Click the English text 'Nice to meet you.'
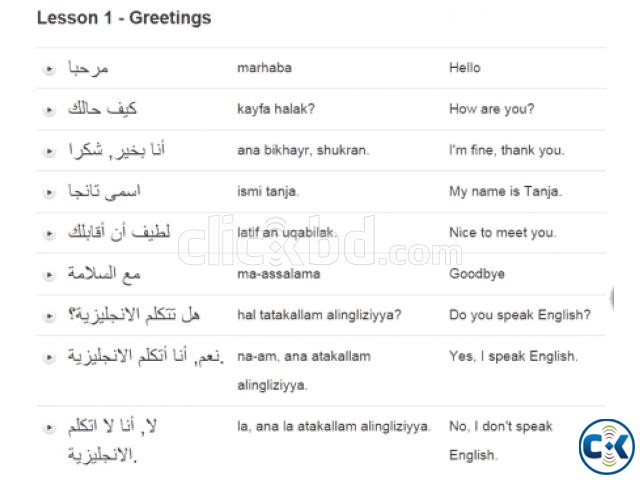Screen dimensions: 640x480 (x=502, y=232)
